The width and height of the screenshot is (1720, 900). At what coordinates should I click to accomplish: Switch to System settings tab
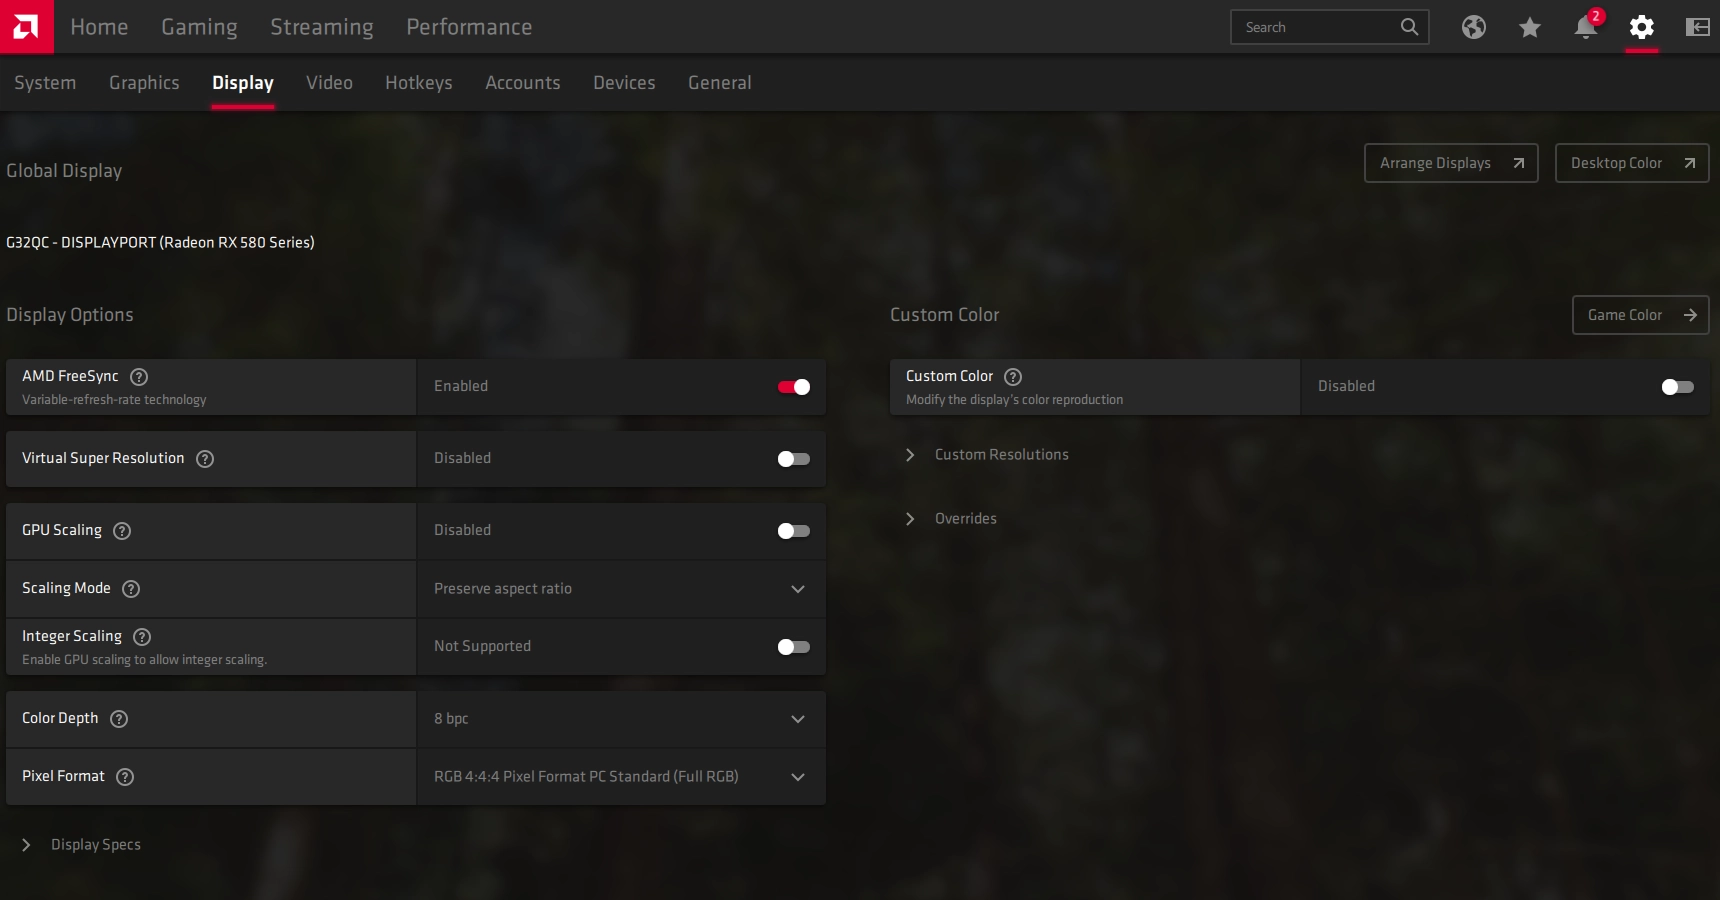pos(45,83)
